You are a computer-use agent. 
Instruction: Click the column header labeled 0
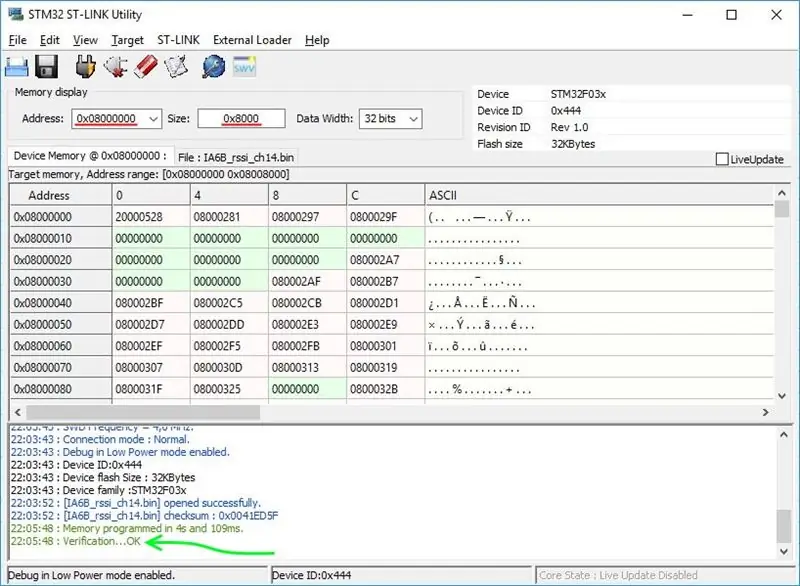coord(151,195)
